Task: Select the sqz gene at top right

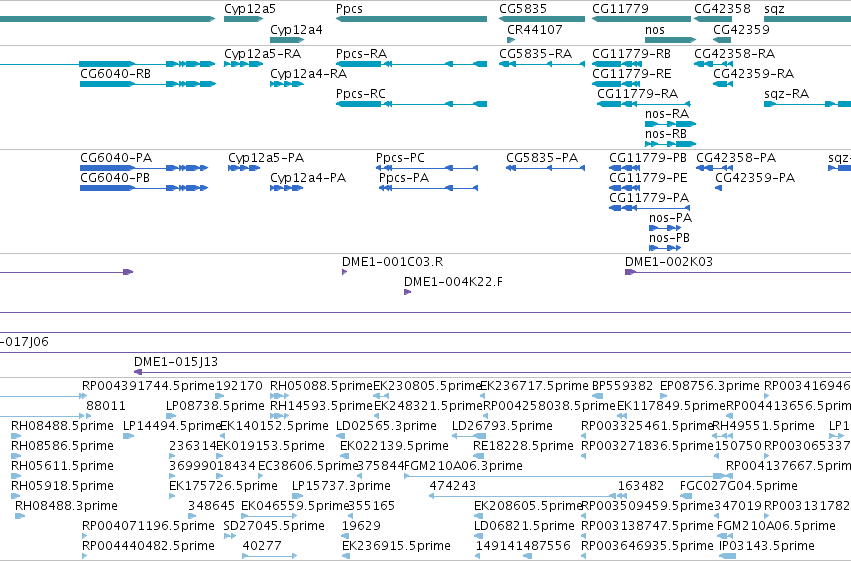Action: (x=807, y=19)
